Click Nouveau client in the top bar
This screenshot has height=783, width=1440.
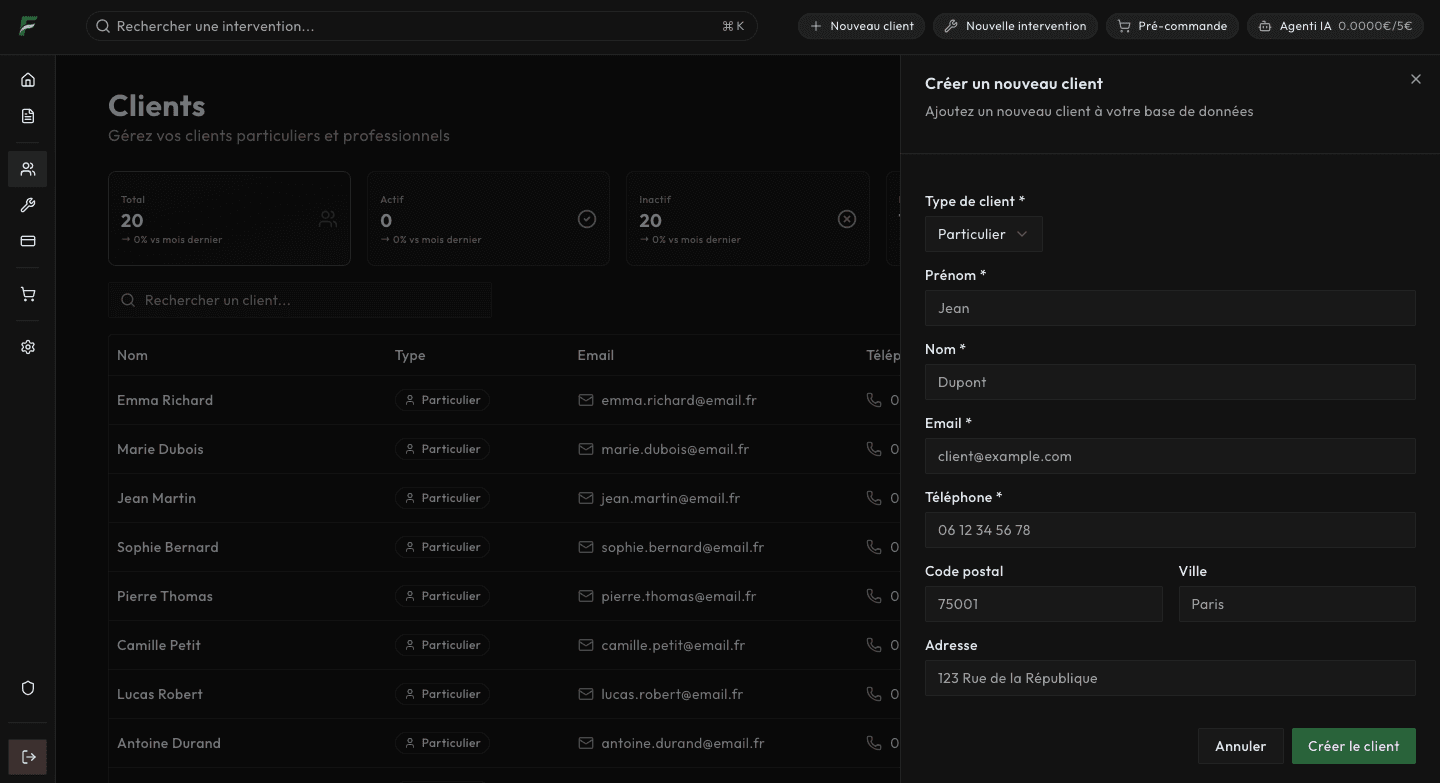(x=861, y=26)
